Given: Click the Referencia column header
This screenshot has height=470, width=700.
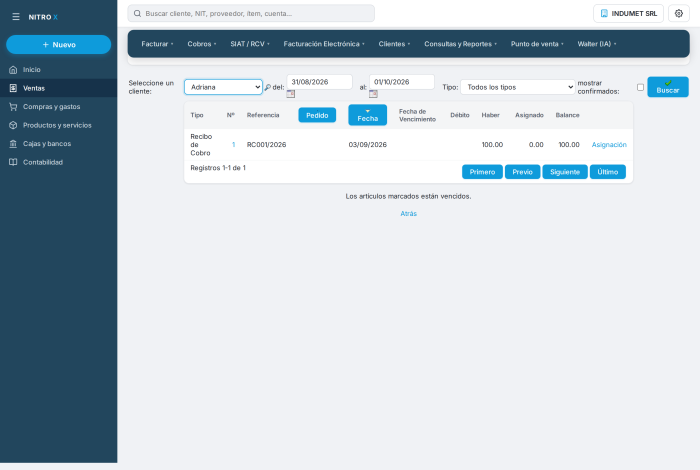Looking at the screenshot, I should pyautogui.click(x=263, y=115).
